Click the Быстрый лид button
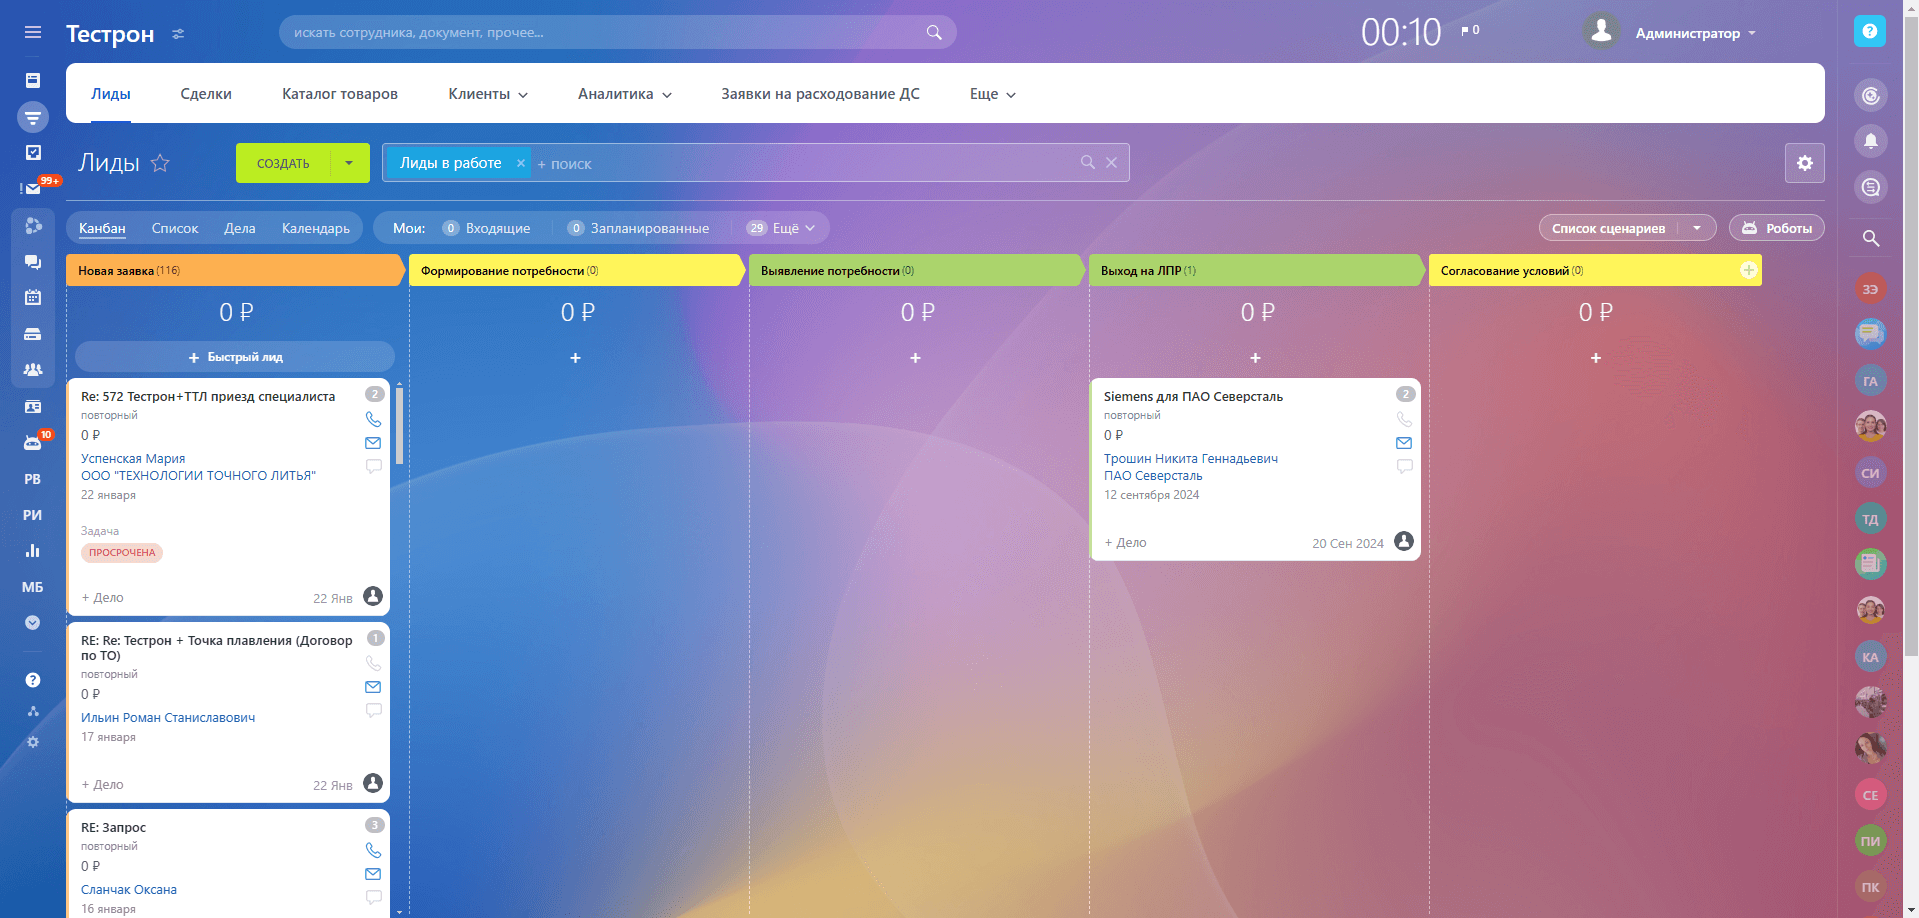The width and height of the screenshot is (1919, 918). coord(235,357)
